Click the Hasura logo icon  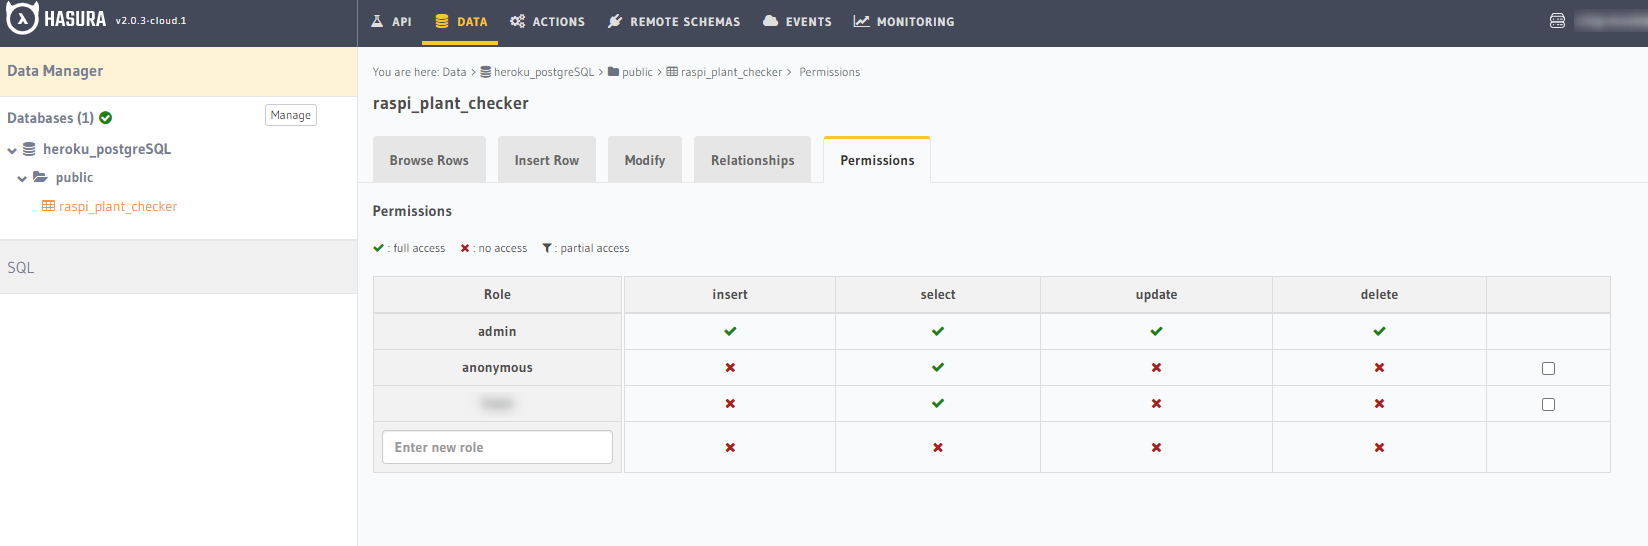tap(22, 18)
